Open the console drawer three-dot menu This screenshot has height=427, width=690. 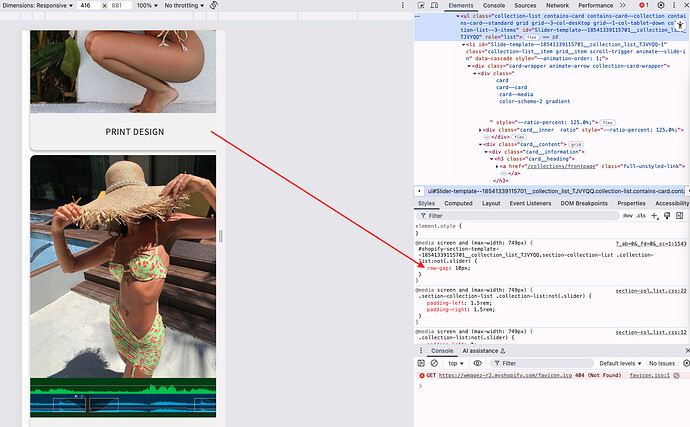pos(421,351)
